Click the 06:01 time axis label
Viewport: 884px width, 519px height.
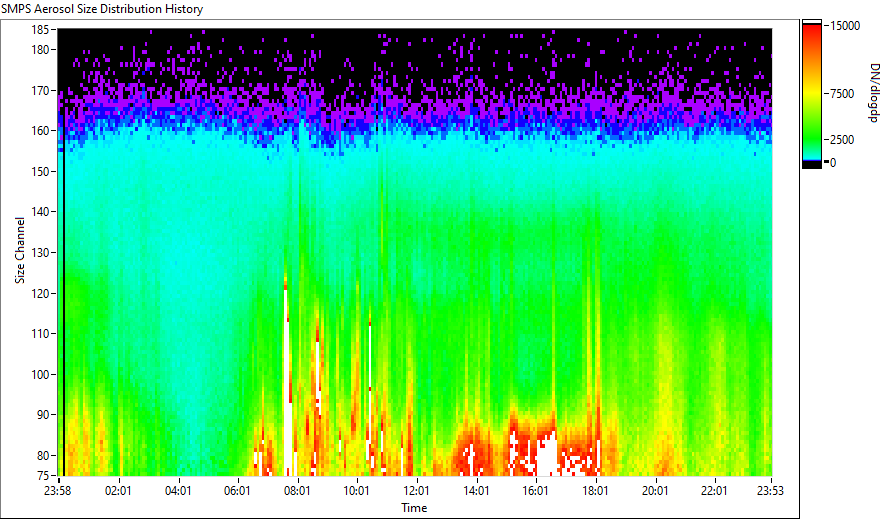[x=237, y=491]
